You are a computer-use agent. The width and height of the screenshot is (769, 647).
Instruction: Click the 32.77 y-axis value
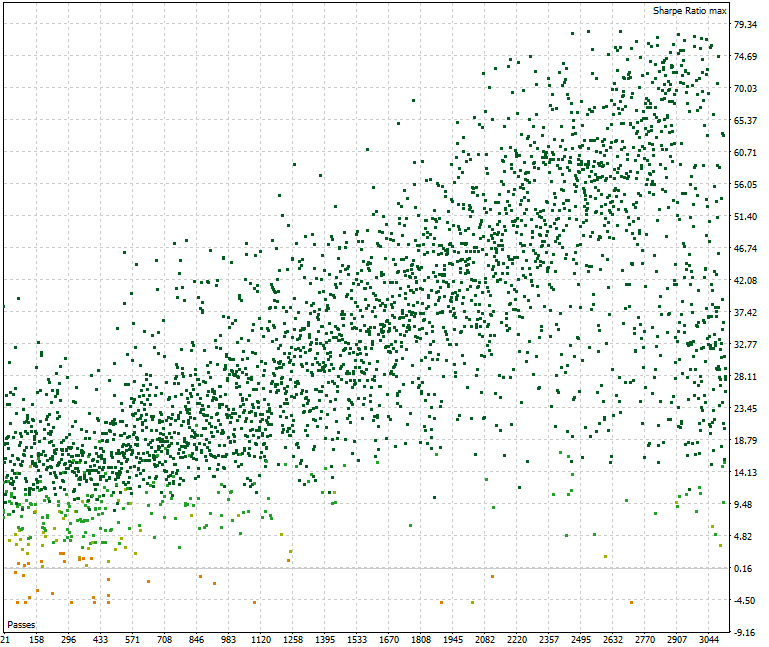tap(745, 344)
